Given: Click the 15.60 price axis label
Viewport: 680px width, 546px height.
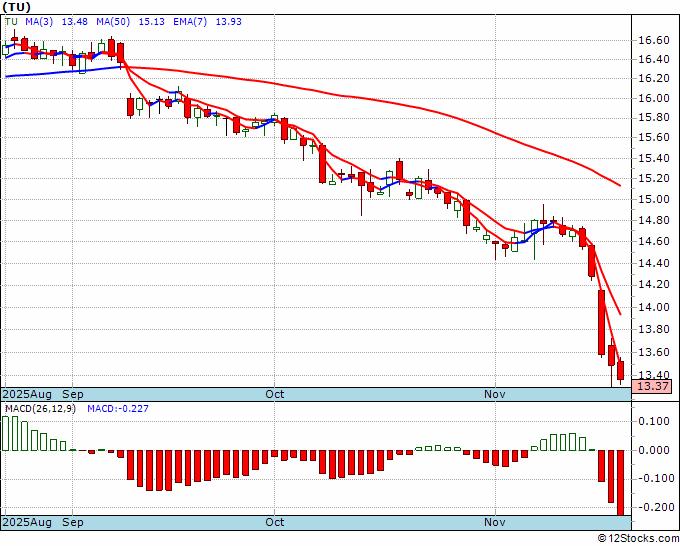Looking at the screenshot, I should pyautogui.click(x=654, y=137).
